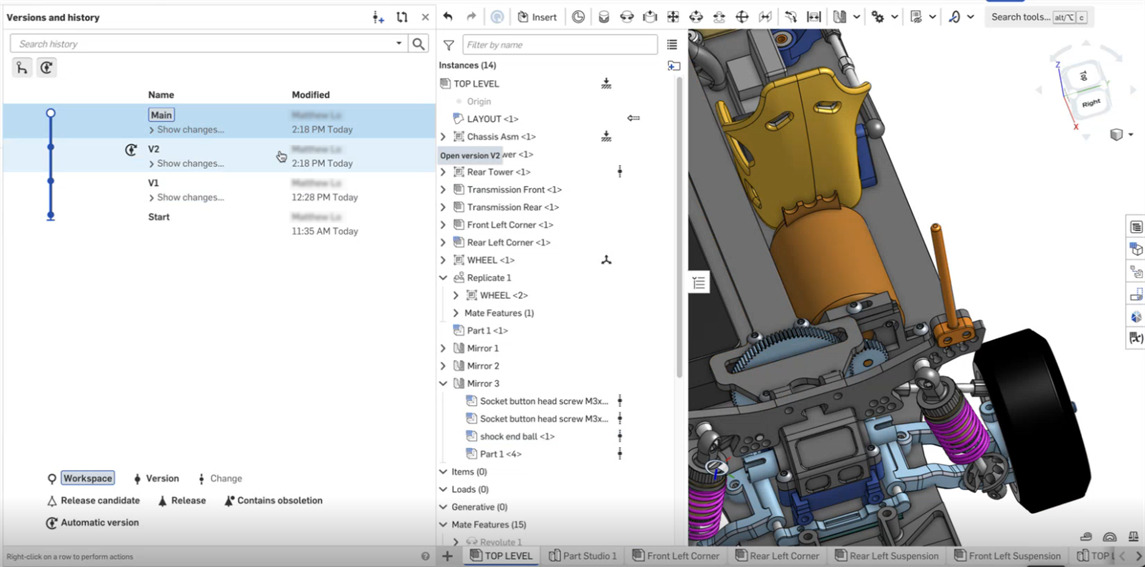This screenshot has width=1145, height=567.
Task: Open the list view options icon next to filter field
Action: click(x=672, y=45)
